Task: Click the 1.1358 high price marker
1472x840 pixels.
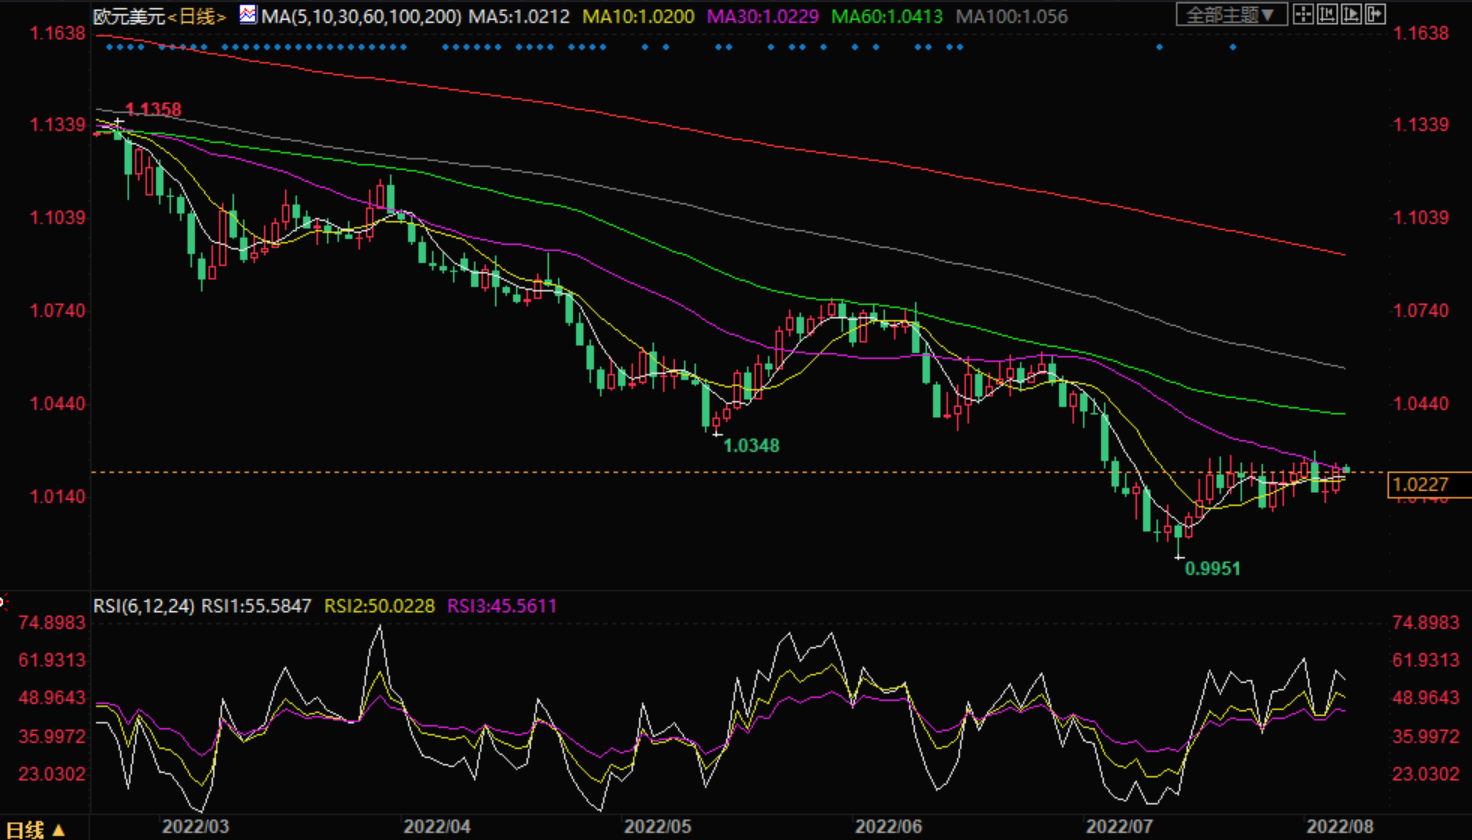Action: pyautogui.click(x=152, y=110)
